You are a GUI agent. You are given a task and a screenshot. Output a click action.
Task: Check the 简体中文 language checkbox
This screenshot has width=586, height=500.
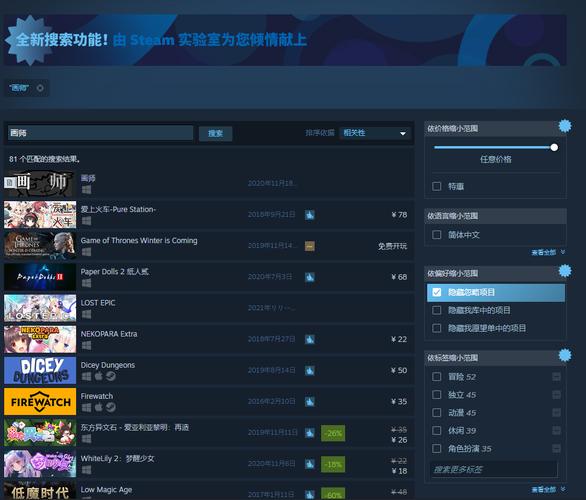[x=436, y=235]
